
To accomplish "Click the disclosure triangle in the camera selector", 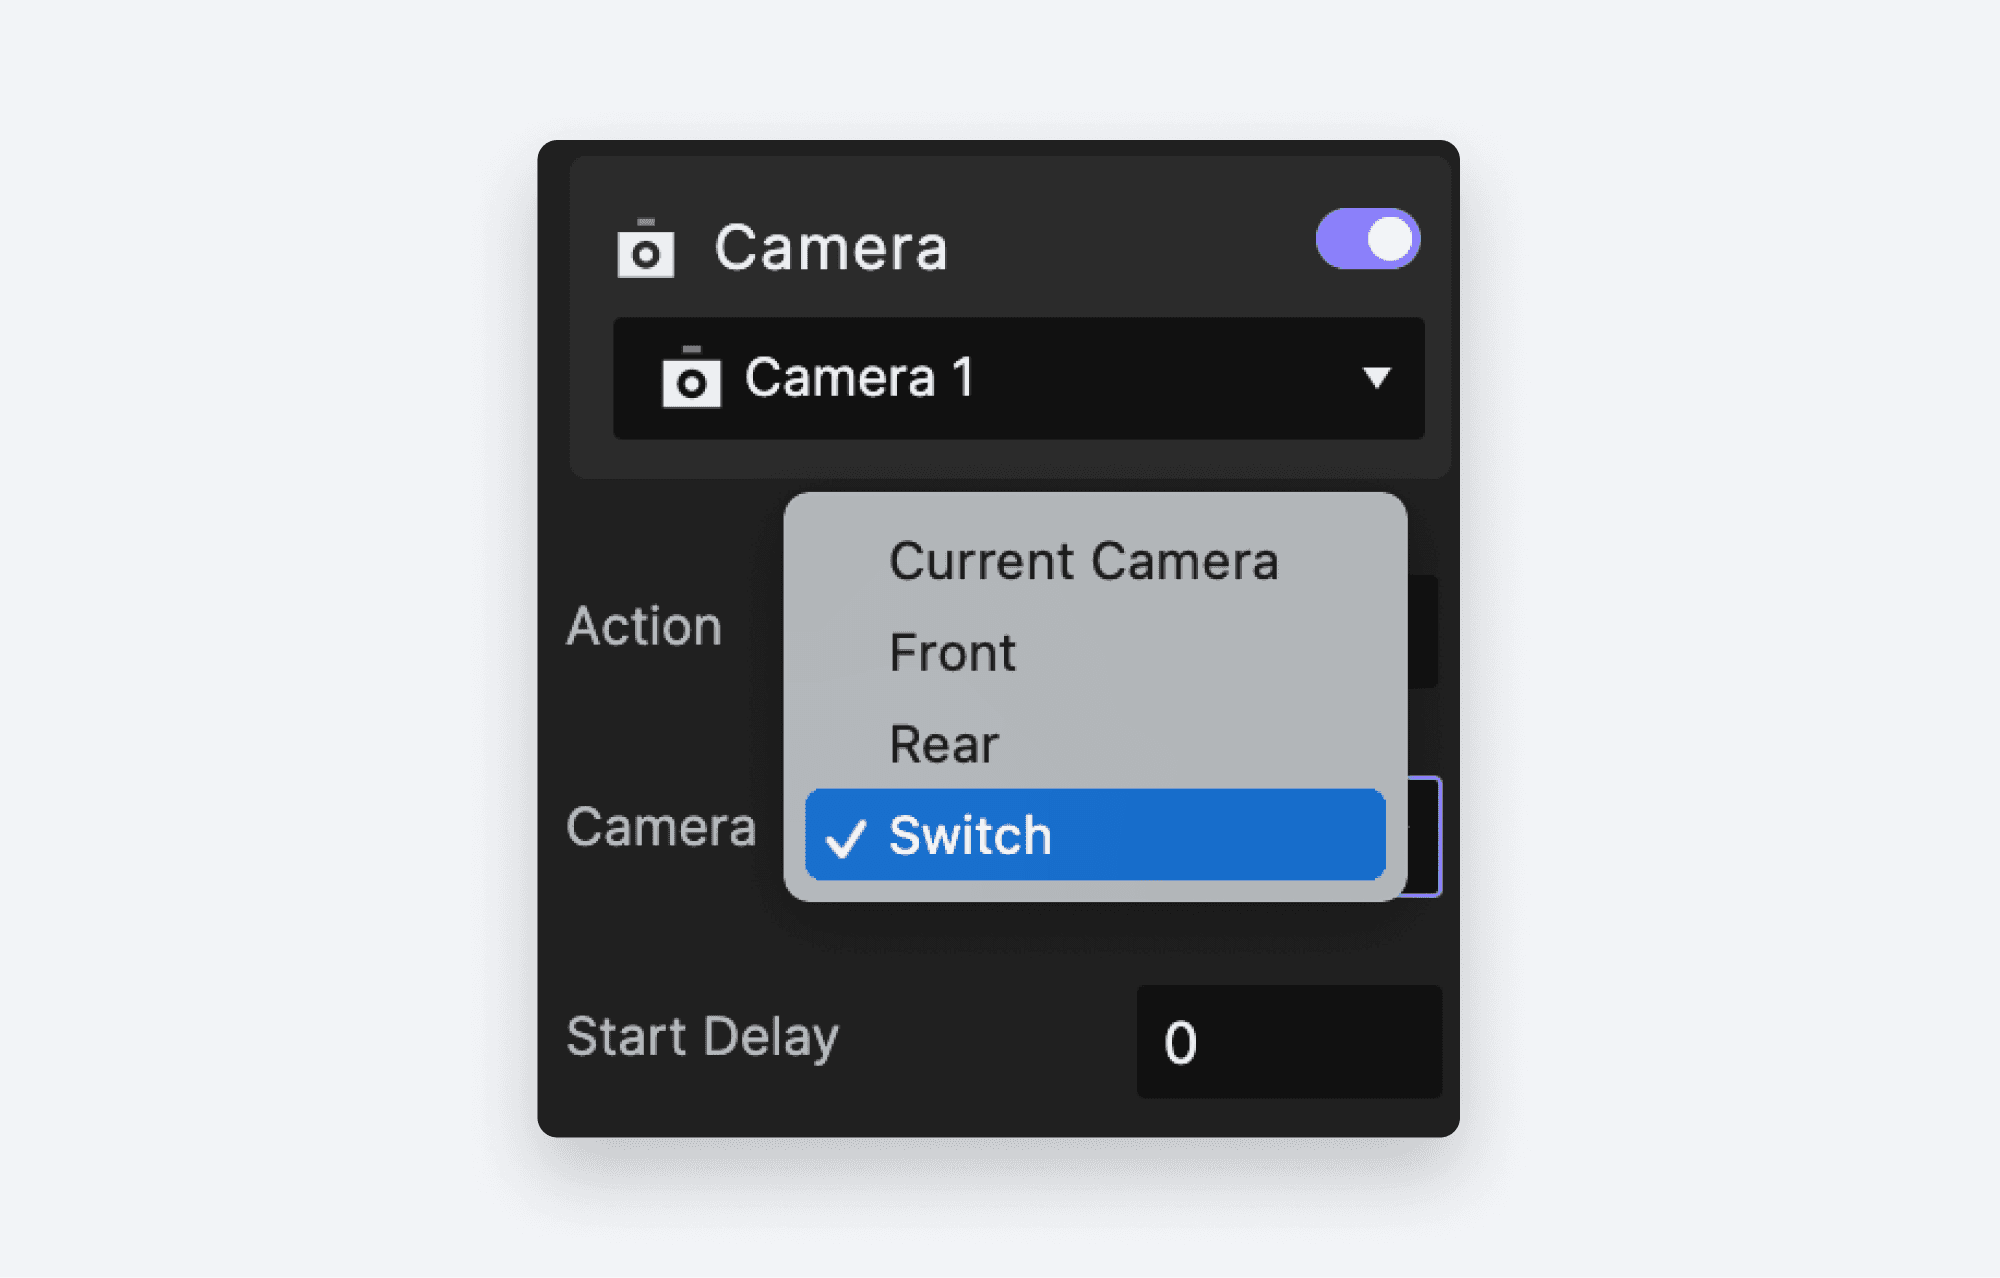I will [1378, 379].
